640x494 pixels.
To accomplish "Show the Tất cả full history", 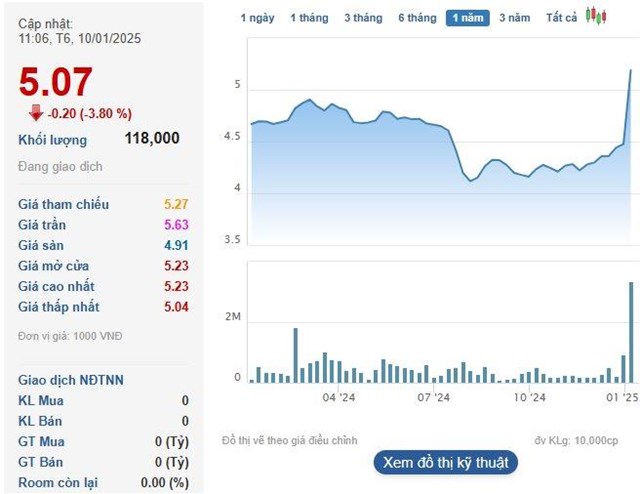I will [x=561, y=18].
